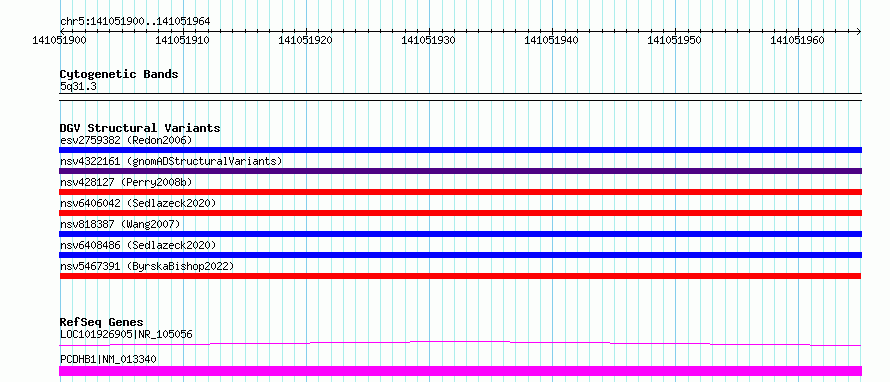Open the nsv4322161 (gnomADStructuralVariants) label

point(171,161)
